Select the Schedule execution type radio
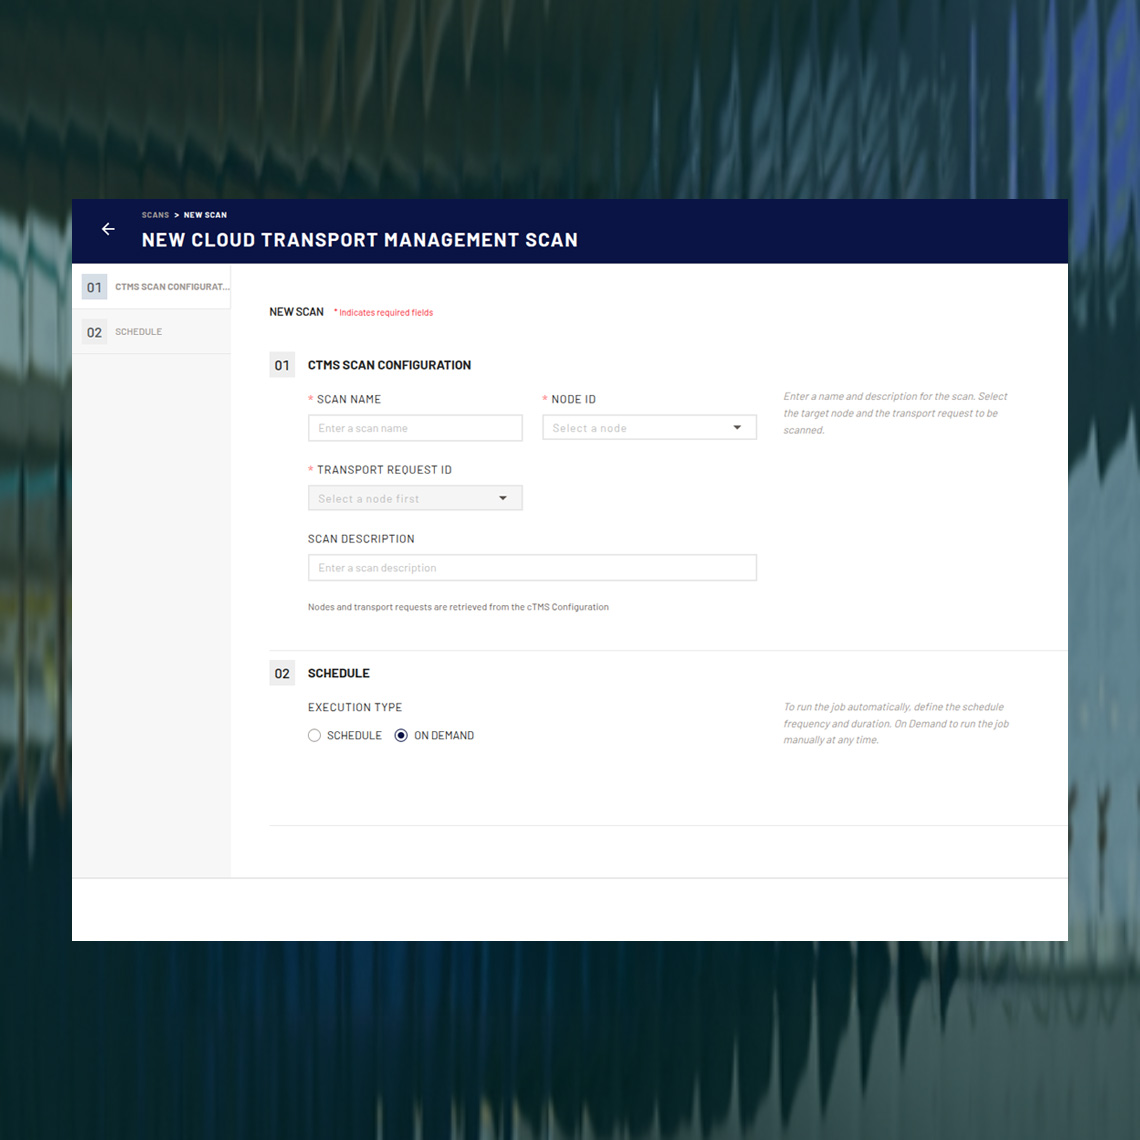 click(315, 735)
